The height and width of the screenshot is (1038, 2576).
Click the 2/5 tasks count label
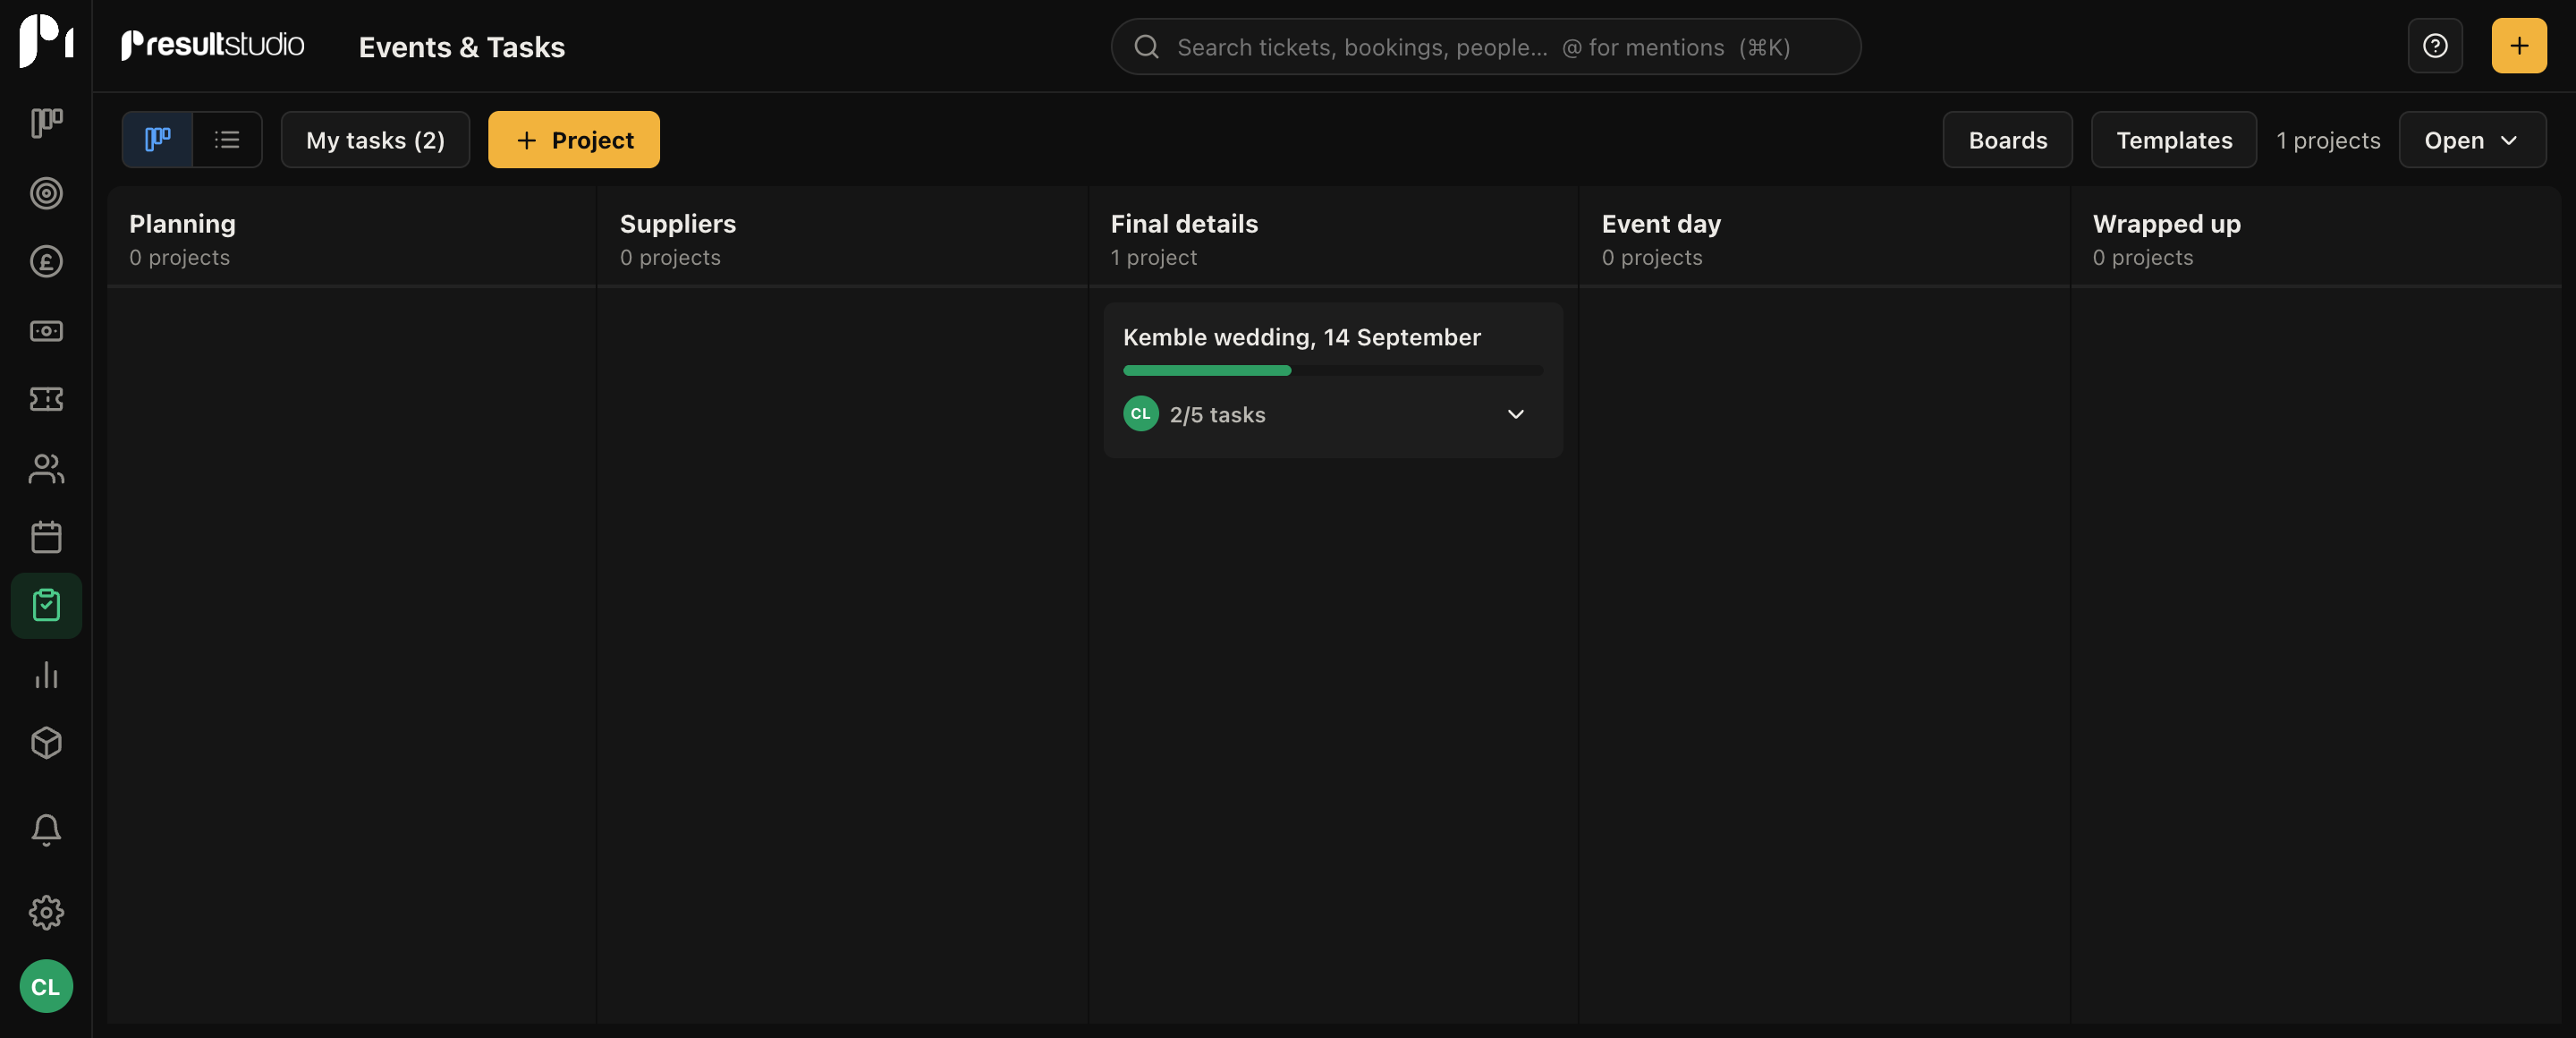tap(1217, 414)
